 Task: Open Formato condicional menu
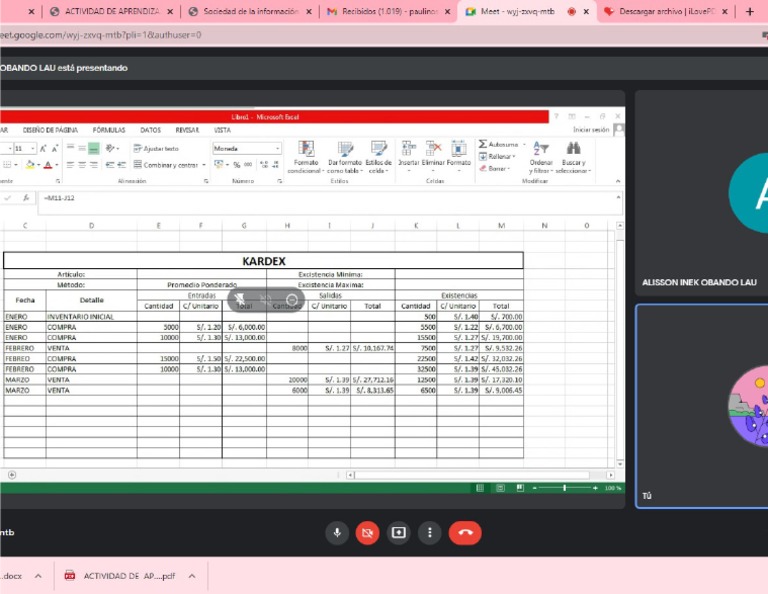[x=306, y=157]
